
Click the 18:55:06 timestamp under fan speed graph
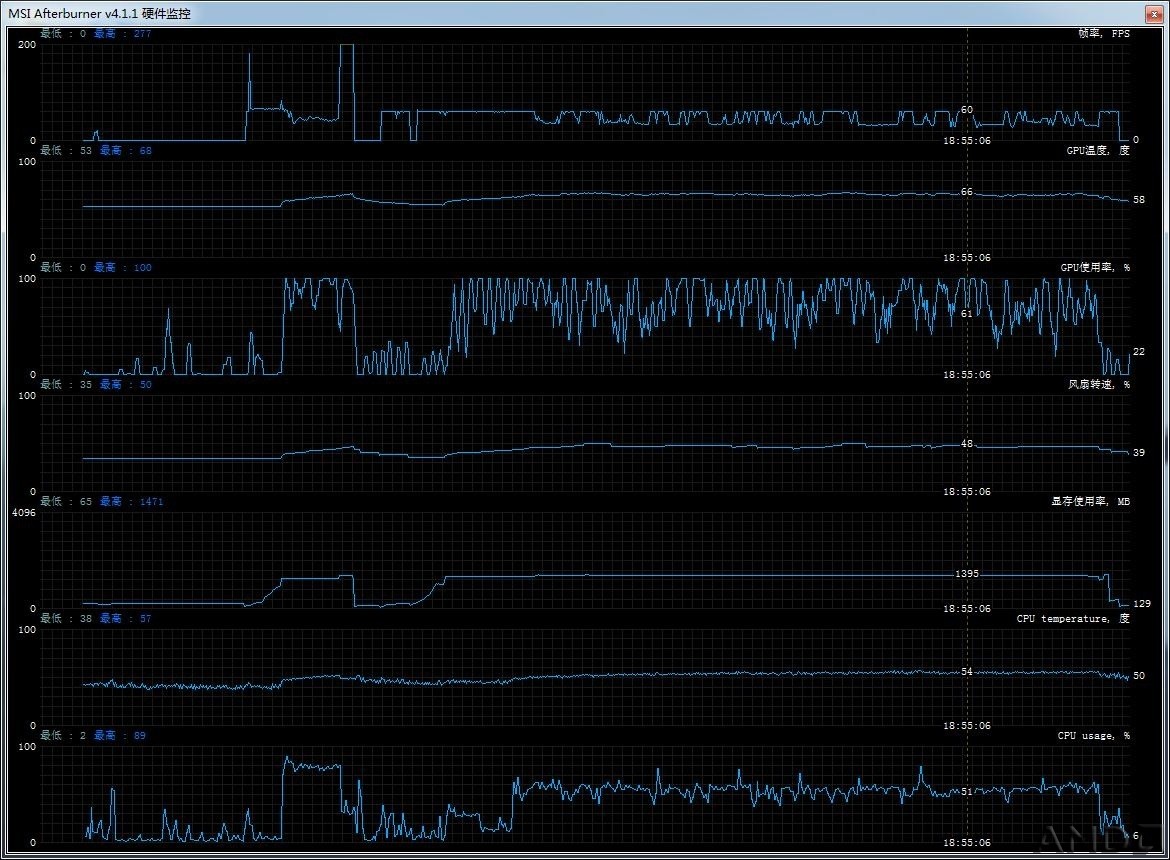tap(966, 492)
